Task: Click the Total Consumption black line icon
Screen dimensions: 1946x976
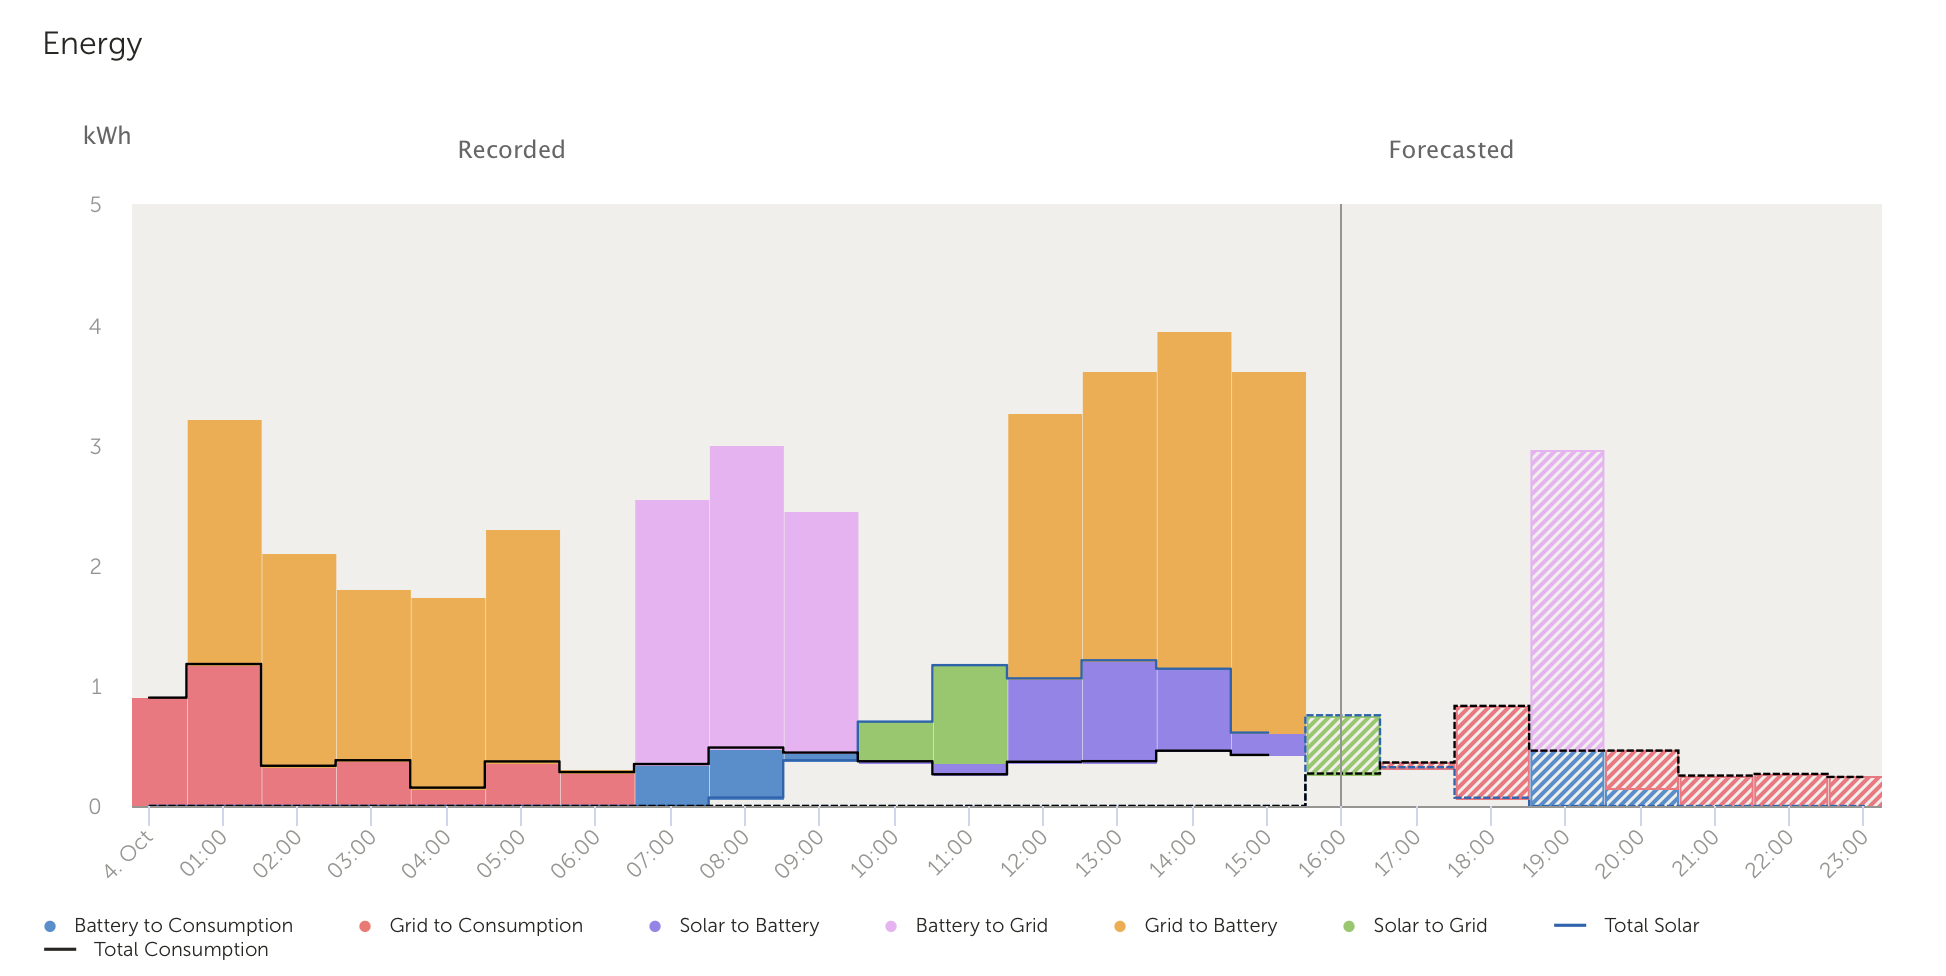Action: pos(60,950)
